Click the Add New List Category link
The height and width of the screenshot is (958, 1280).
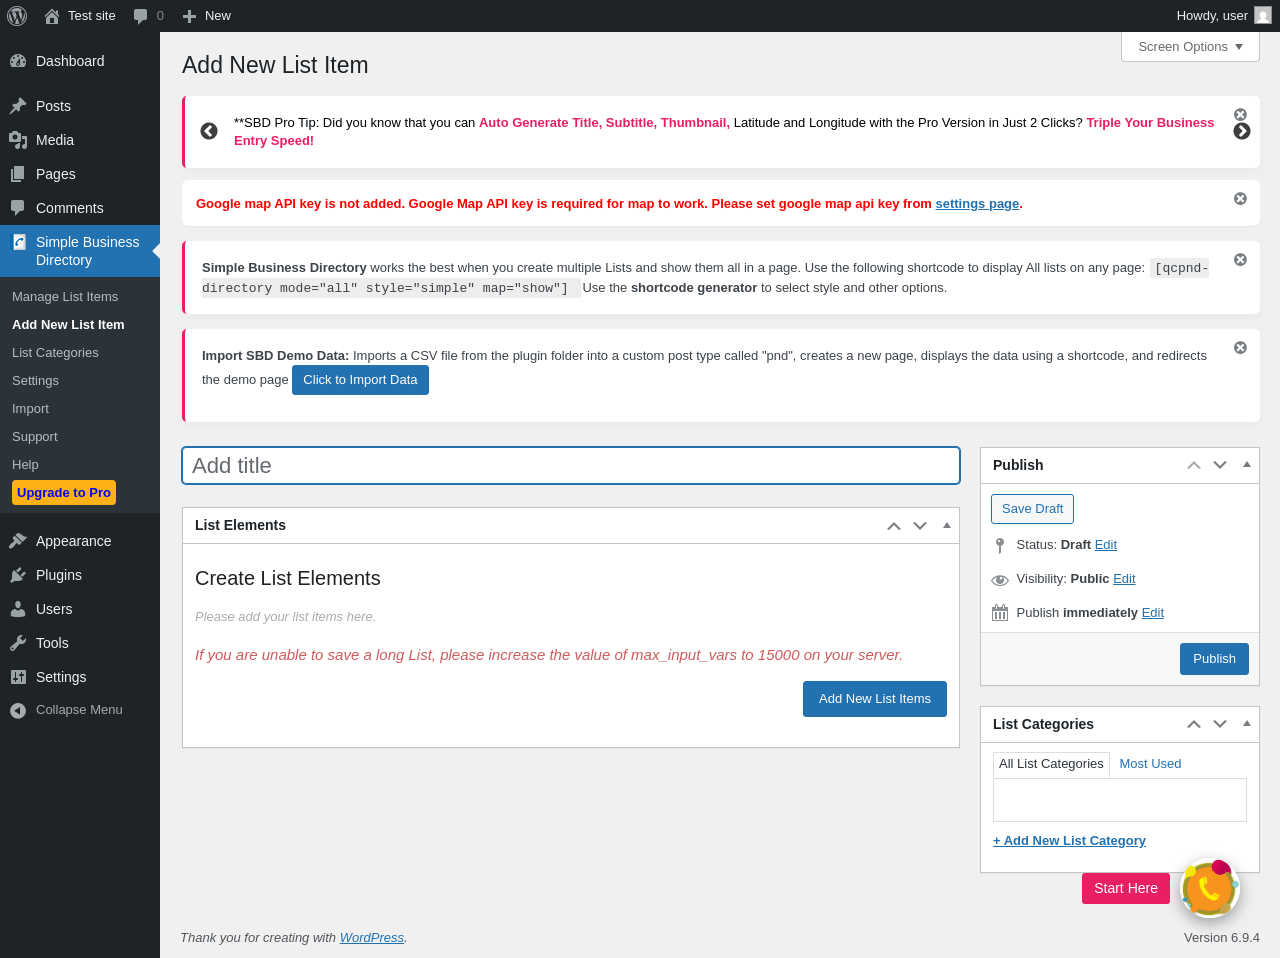[1069, 841]
